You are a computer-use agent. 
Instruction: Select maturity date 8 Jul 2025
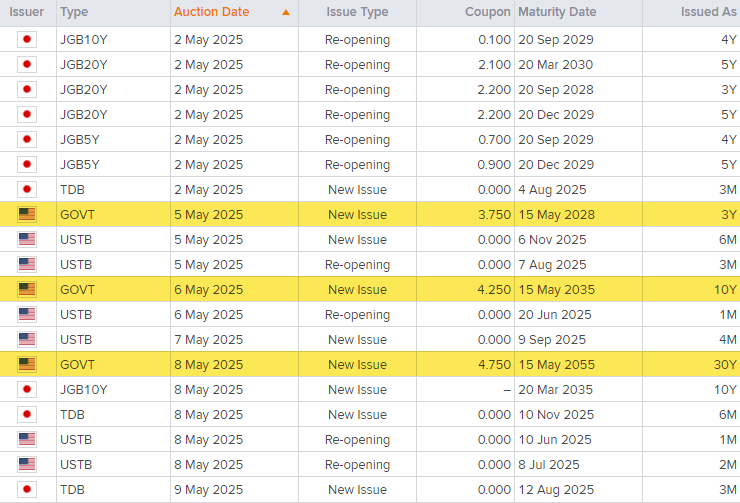pyautogui.click(x=548, y=465)
